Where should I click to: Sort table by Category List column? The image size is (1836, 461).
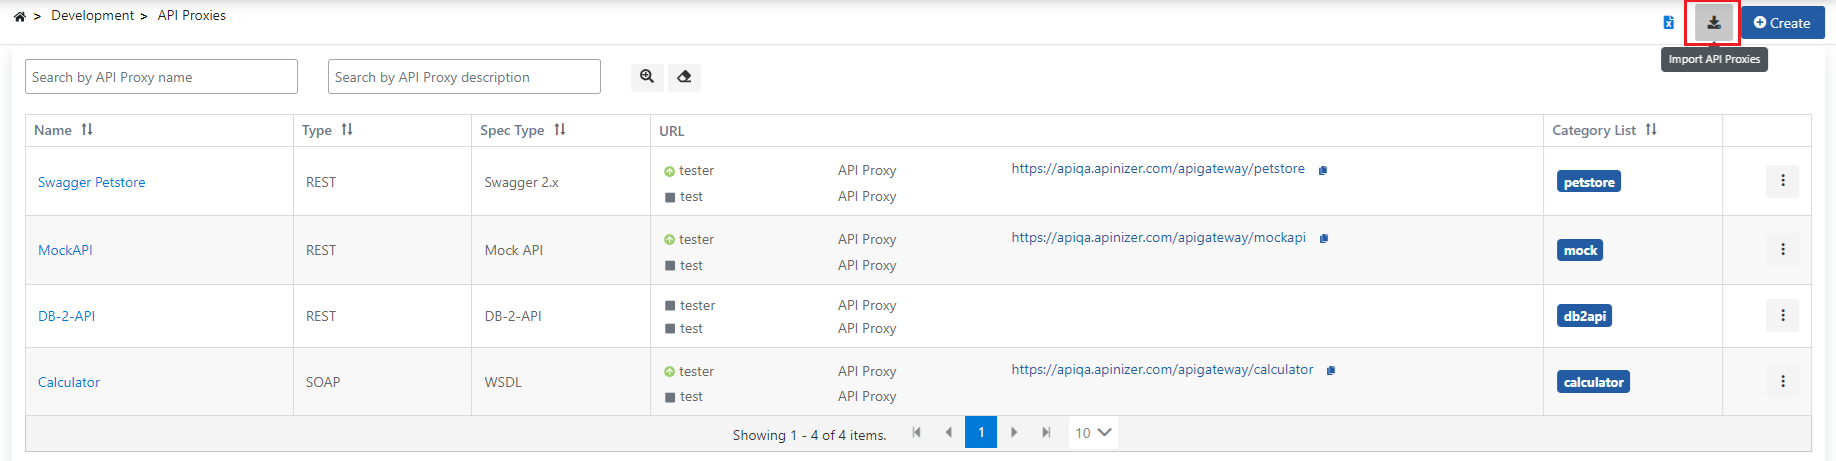click(x=1651, y=130)
